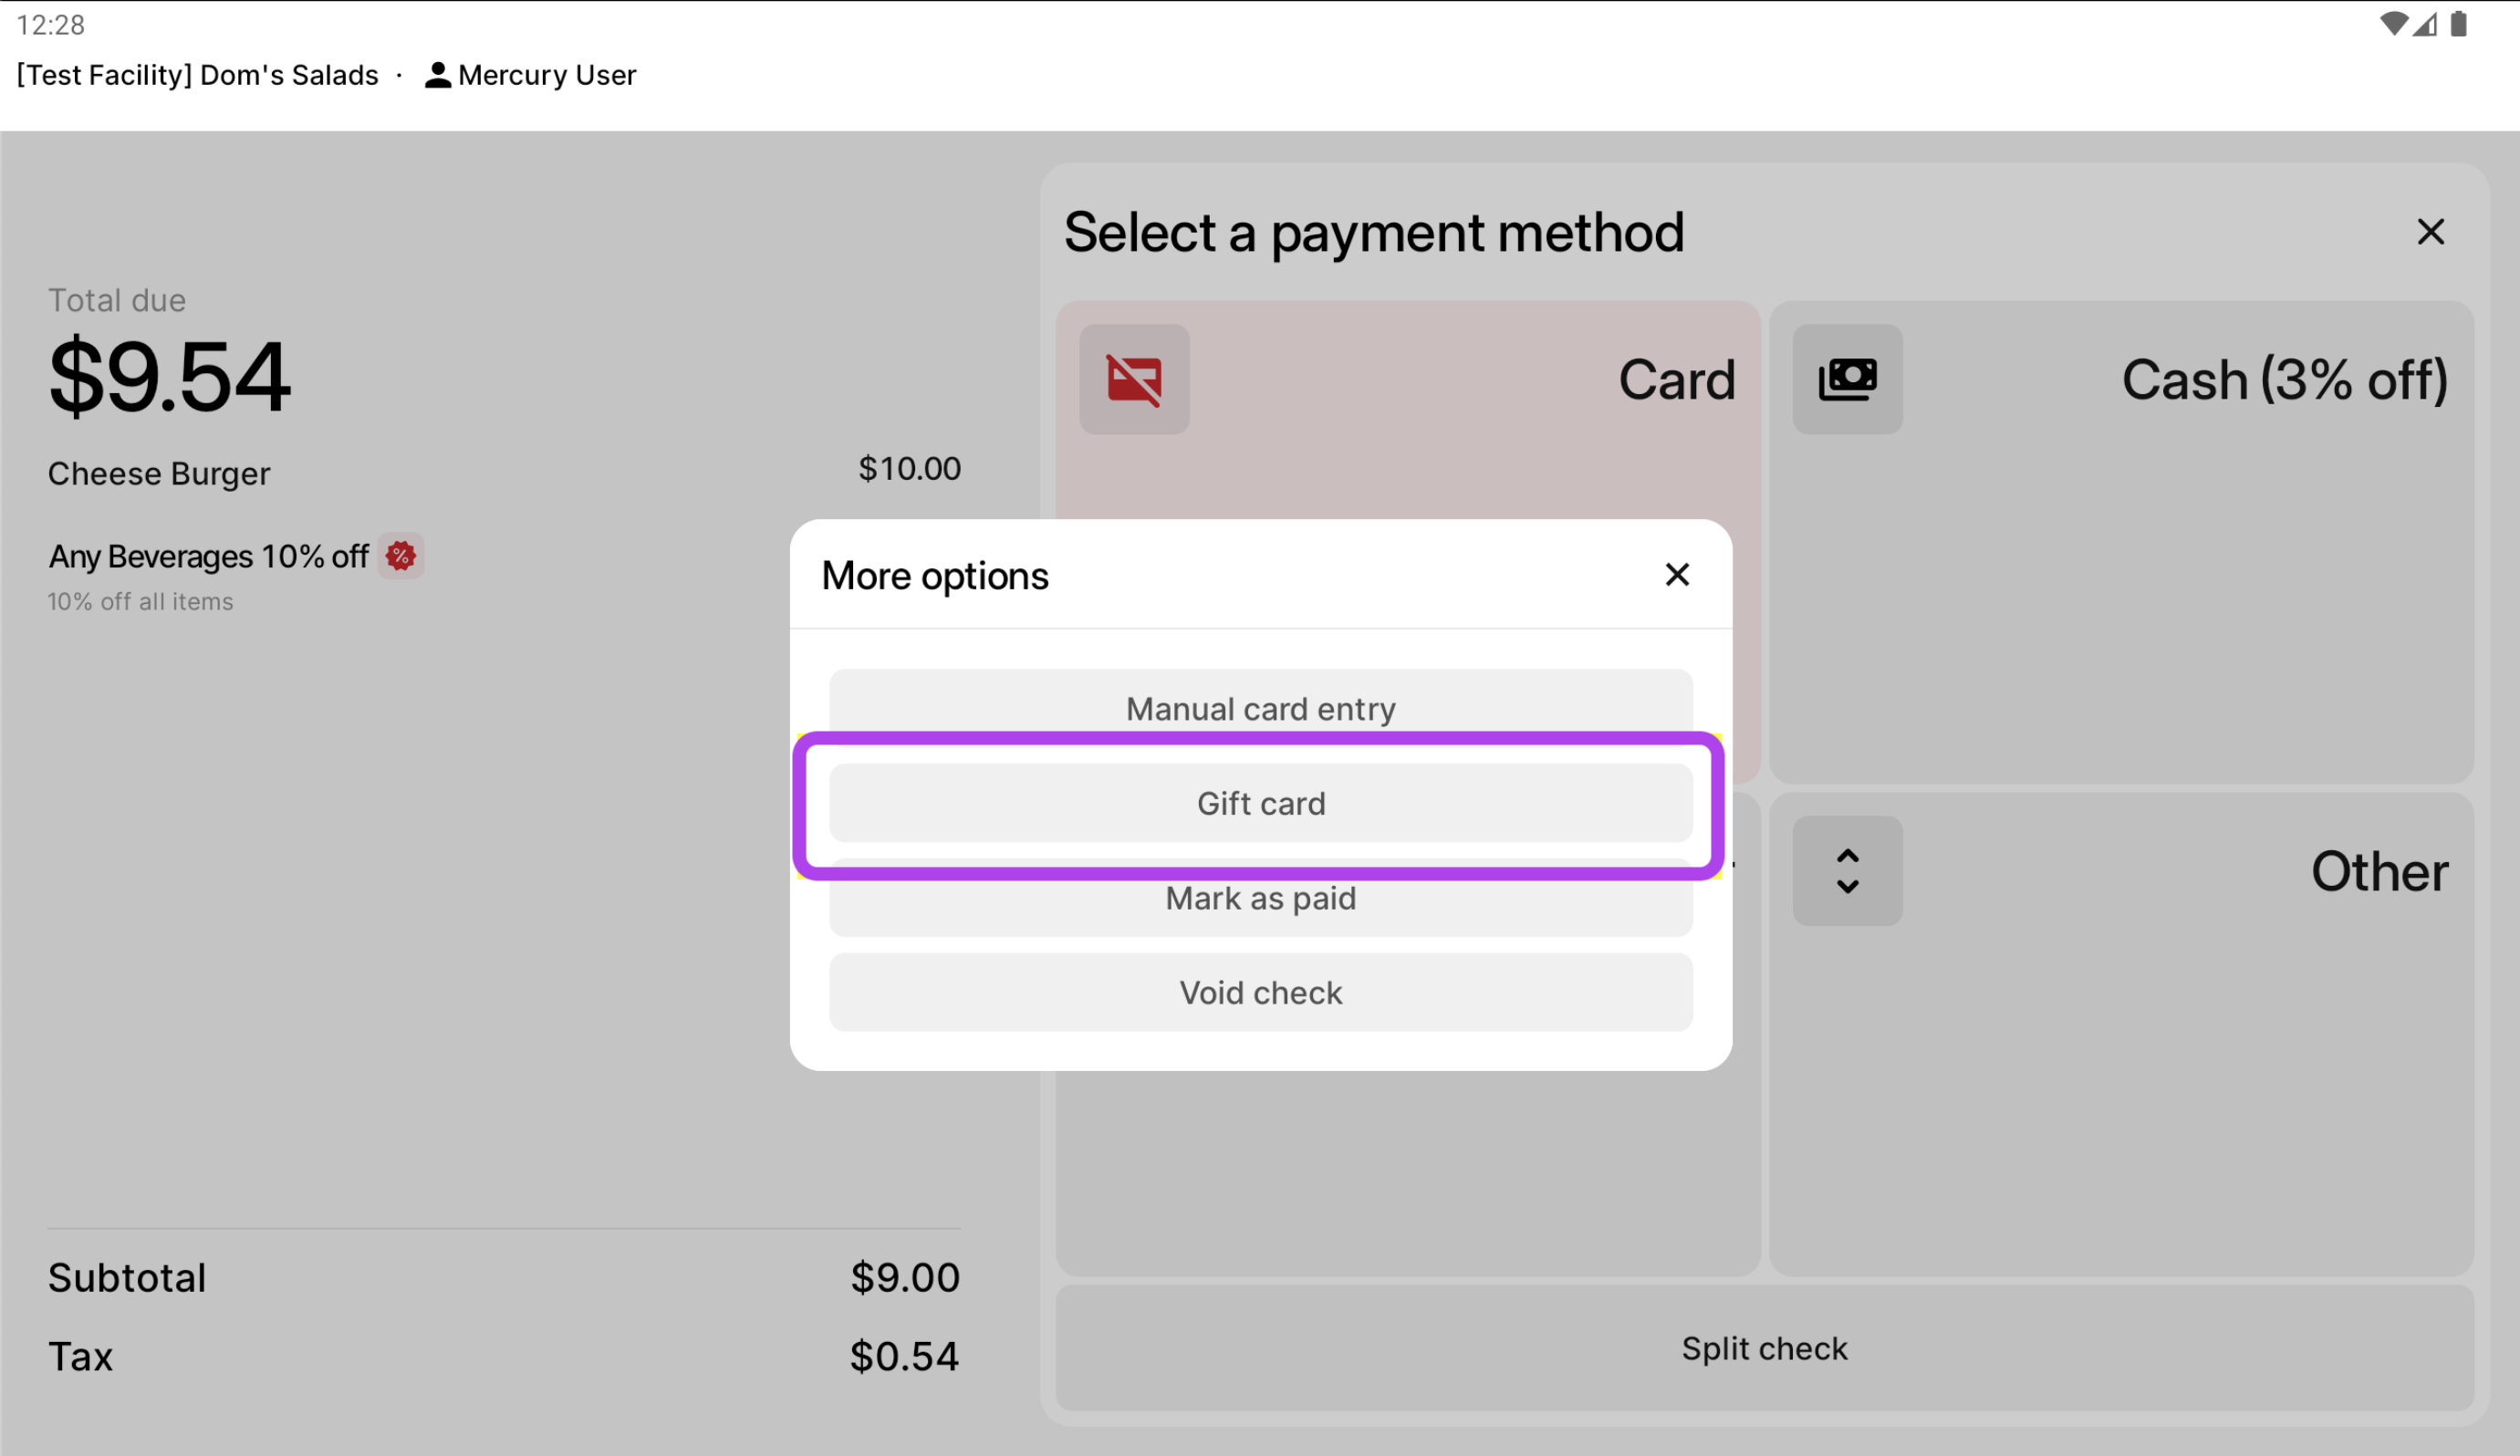Click the up-down chevron icon for Other
Viewport: 2520px width, 1456px height.
click(x=1846, y=870)
